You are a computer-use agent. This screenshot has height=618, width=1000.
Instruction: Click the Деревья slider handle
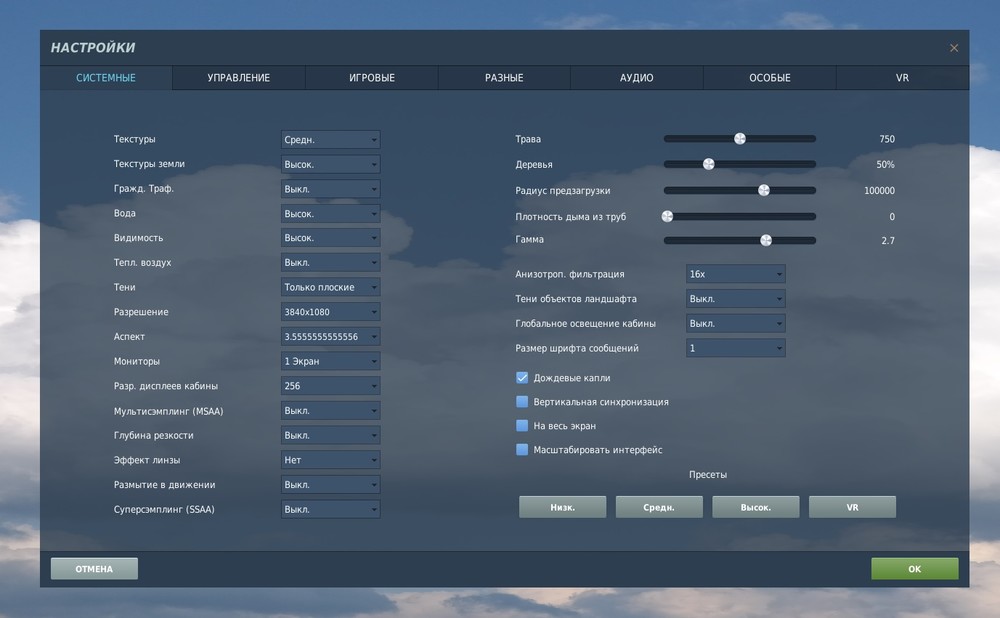tap(709, 164)
